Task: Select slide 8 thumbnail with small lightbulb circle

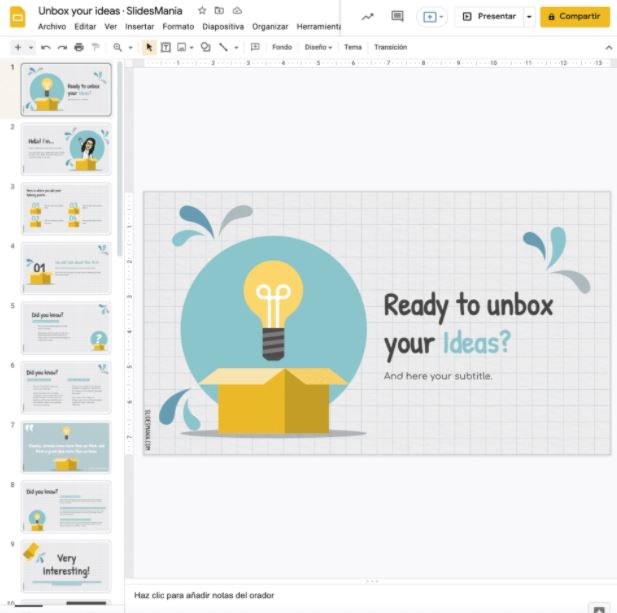Action: pos(66,507)
